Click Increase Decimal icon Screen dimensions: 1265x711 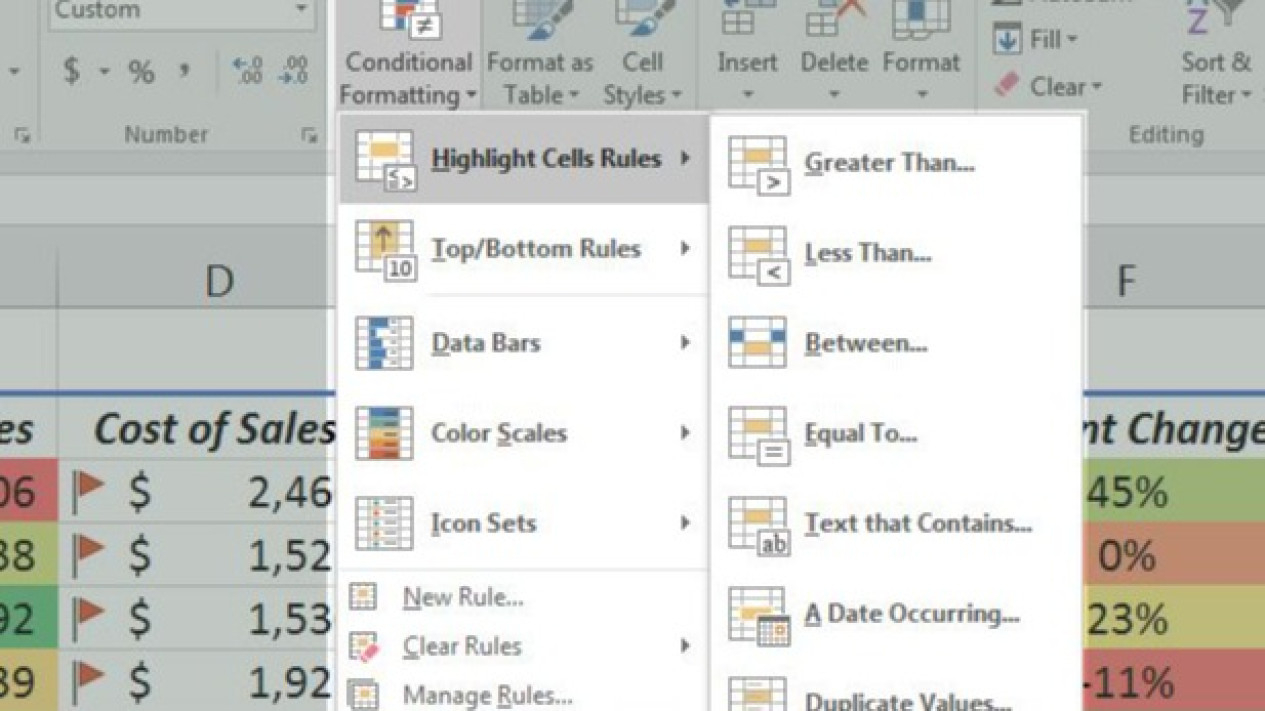click(x=247, y=71)
